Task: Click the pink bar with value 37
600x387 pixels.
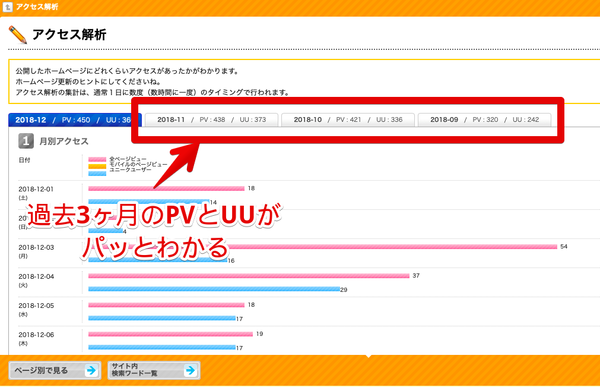Action: 249,276
